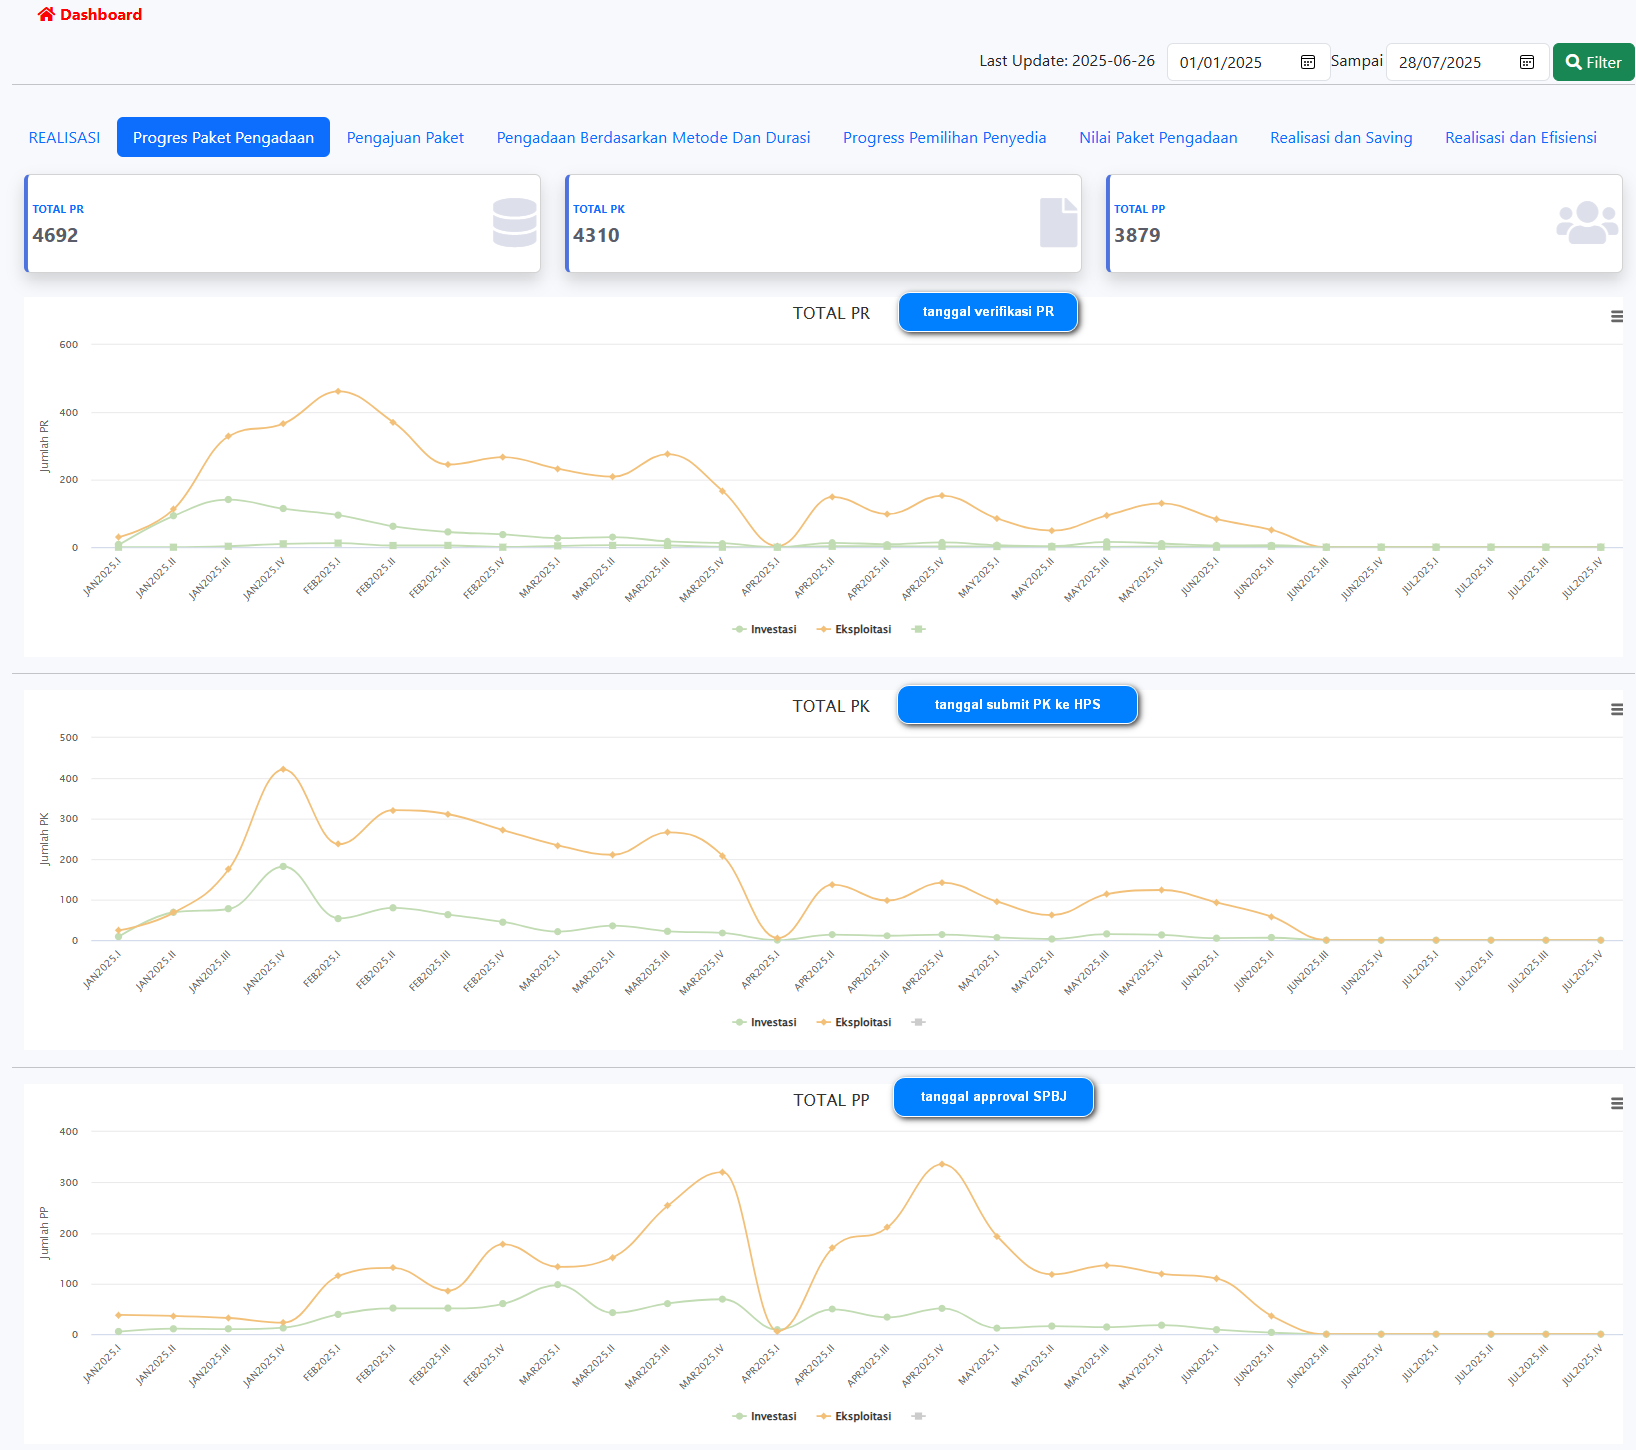Screen dimensions: 1636x1450
Task: Switch to the Nilai Paket Pengadaan tab
Action: 1158,138
